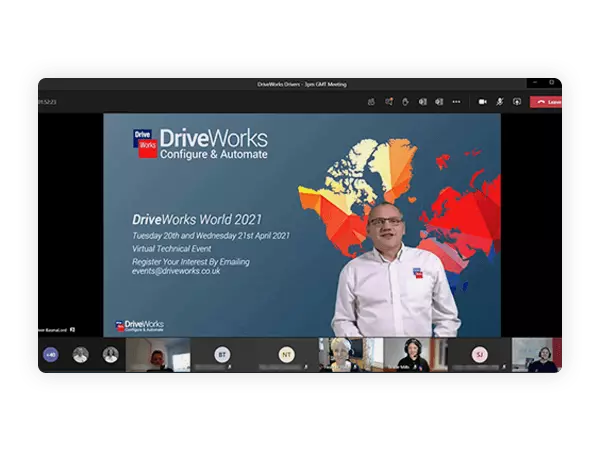
Task: Click the shared DriveWorks World 2021 heading
Action: 197,220
